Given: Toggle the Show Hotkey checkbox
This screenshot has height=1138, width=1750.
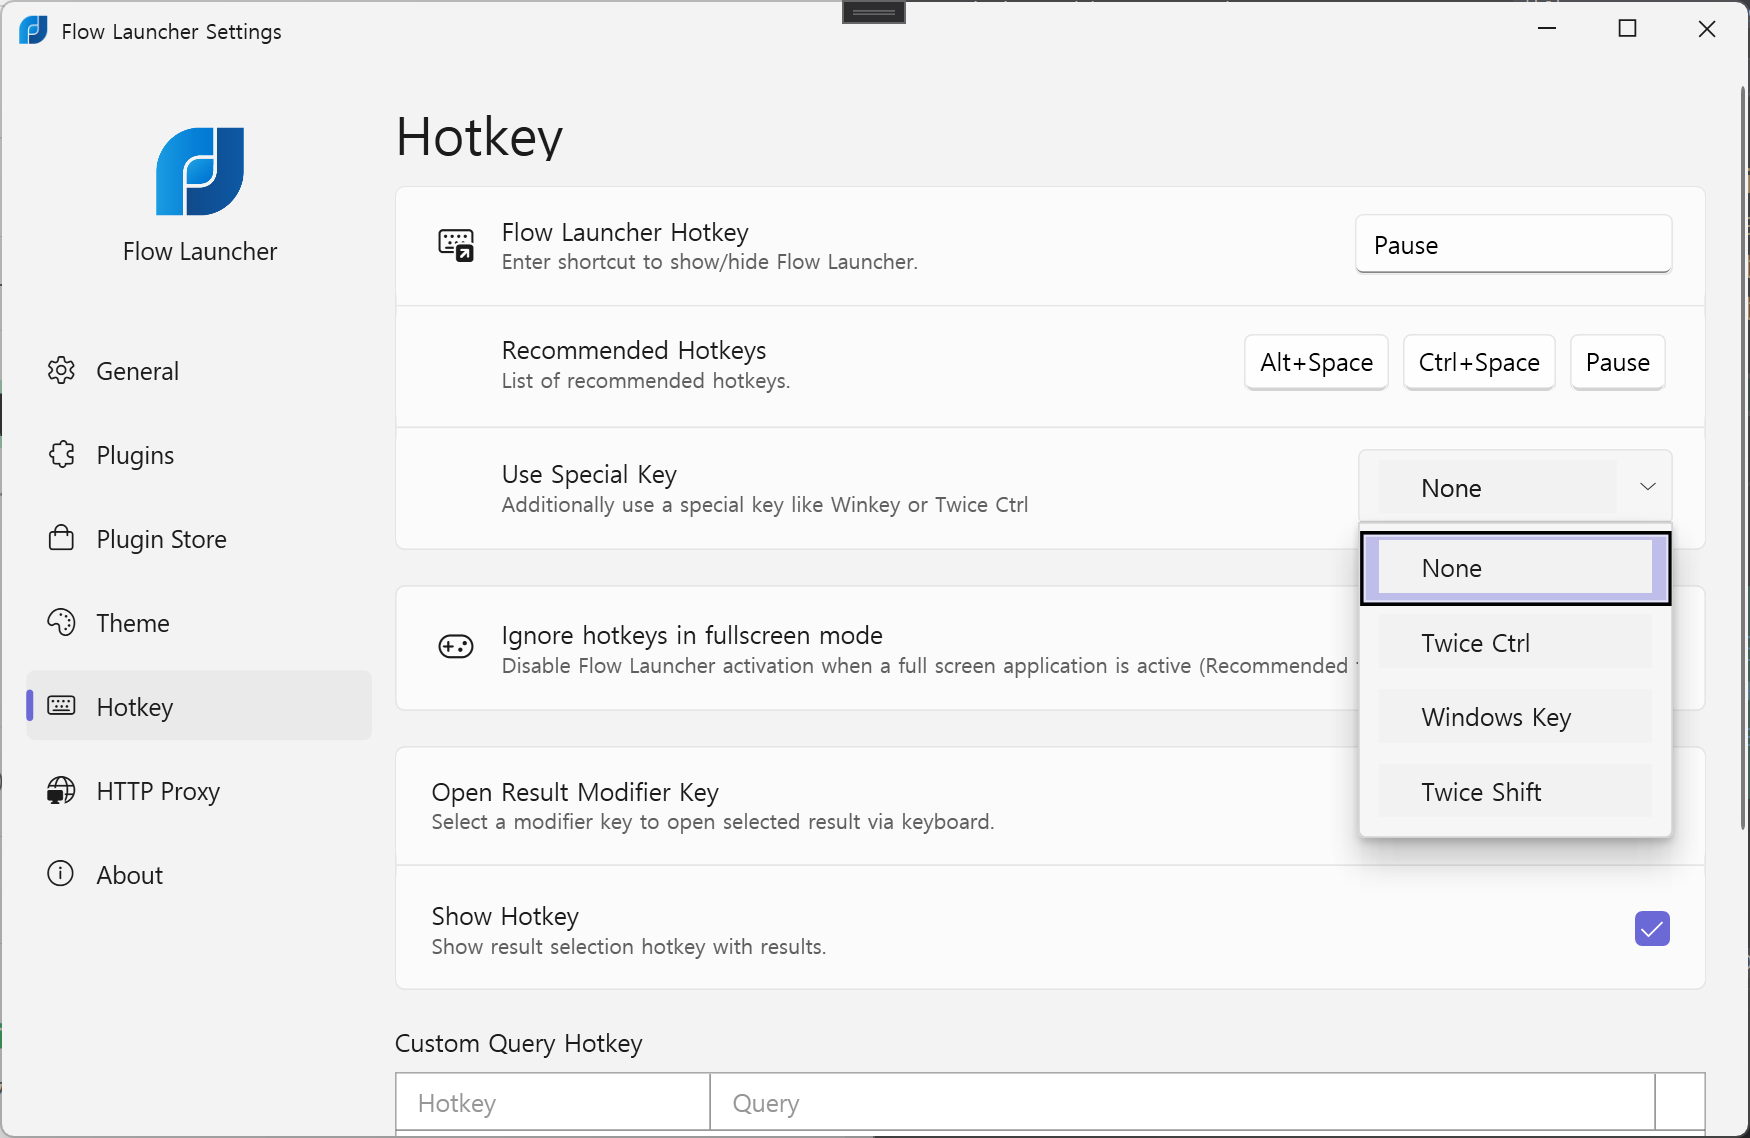Looking at the screenshot, I should pos(1652,929).
